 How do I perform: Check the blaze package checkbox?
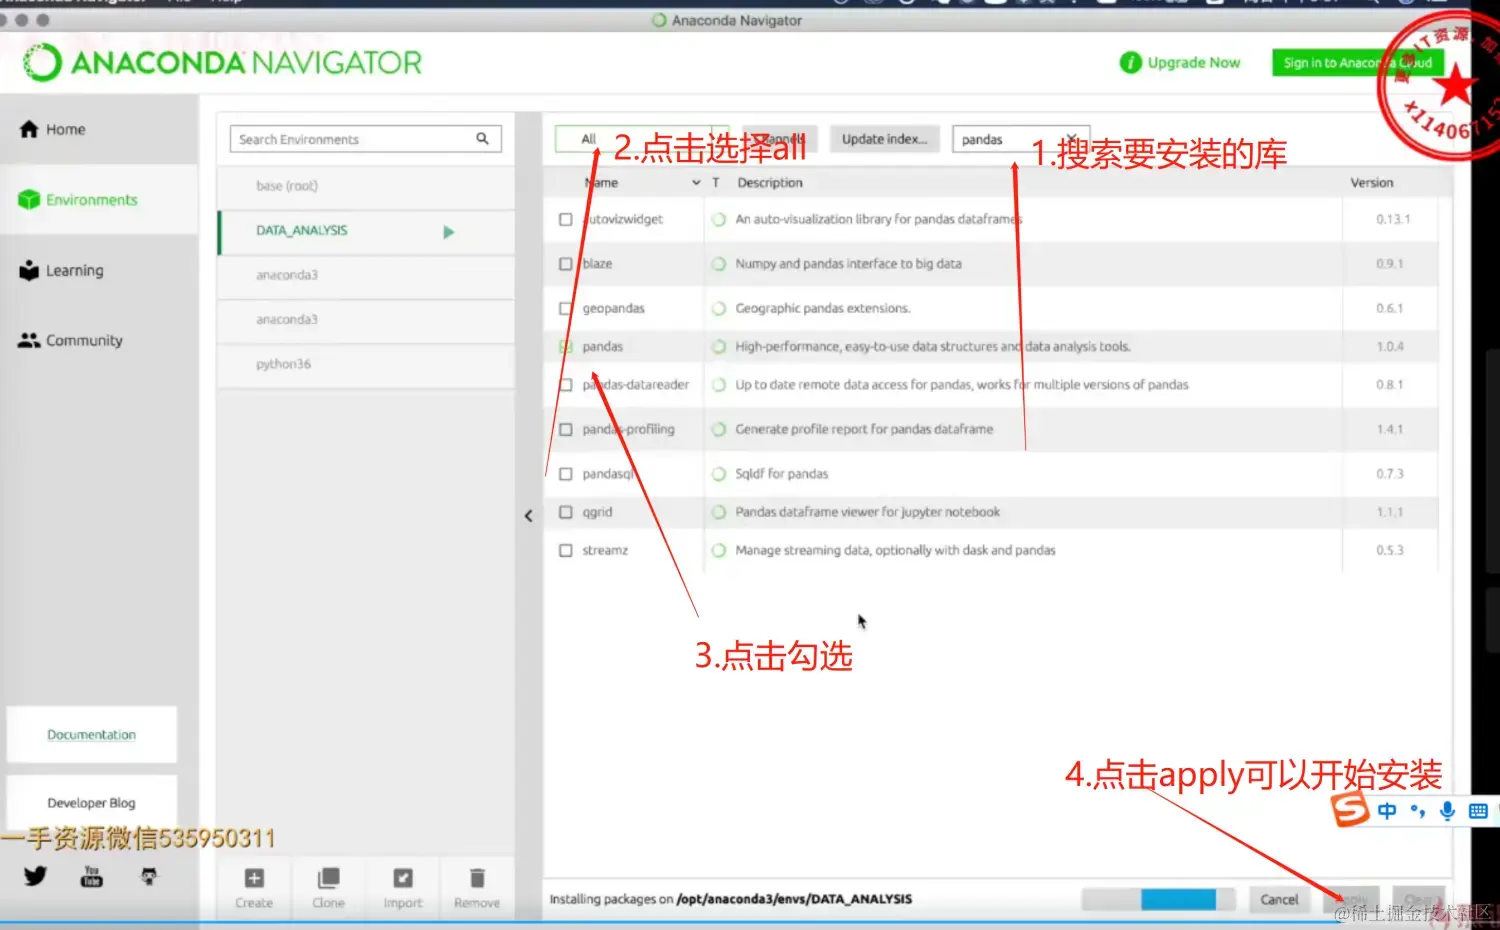point(566,264)
